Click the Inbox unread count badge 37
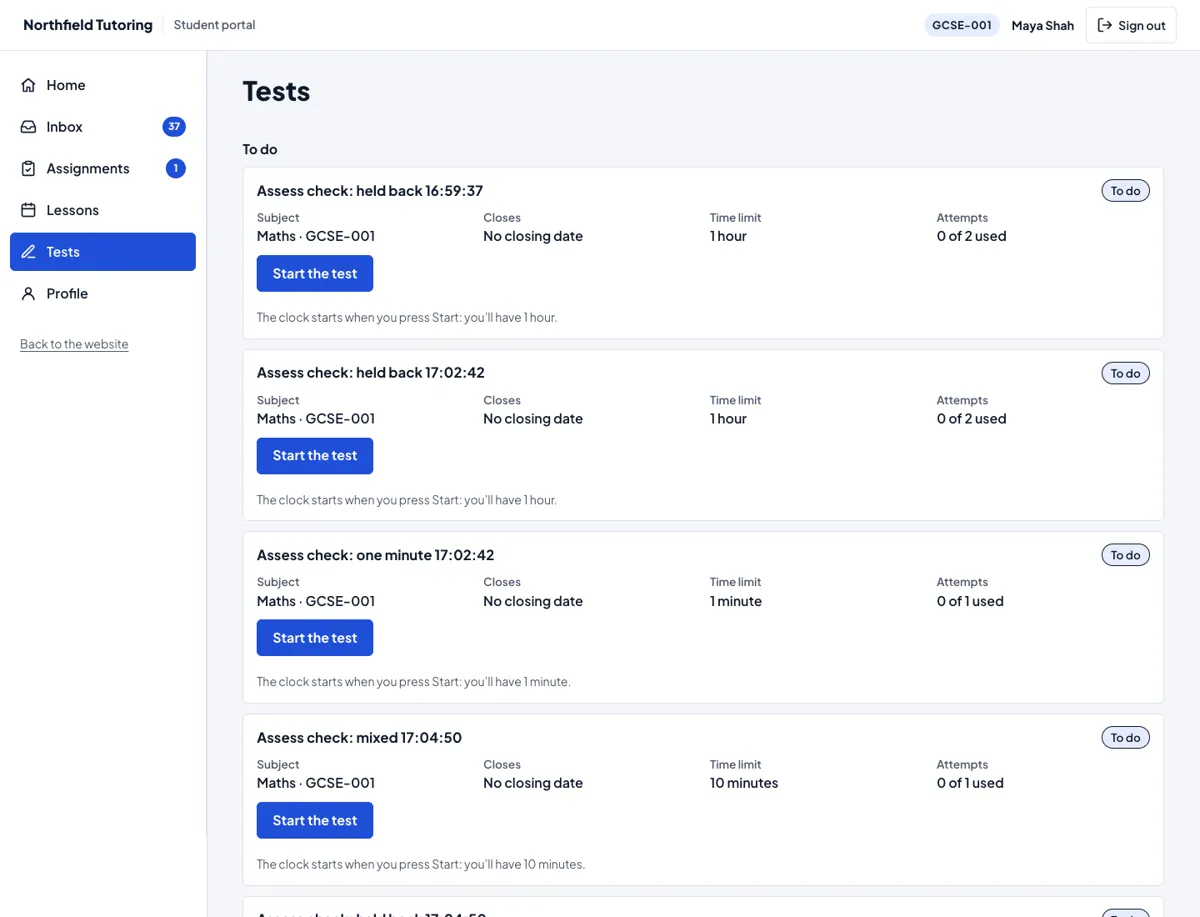The width and height of the screenshot is (1200, 917). [174, 127]
